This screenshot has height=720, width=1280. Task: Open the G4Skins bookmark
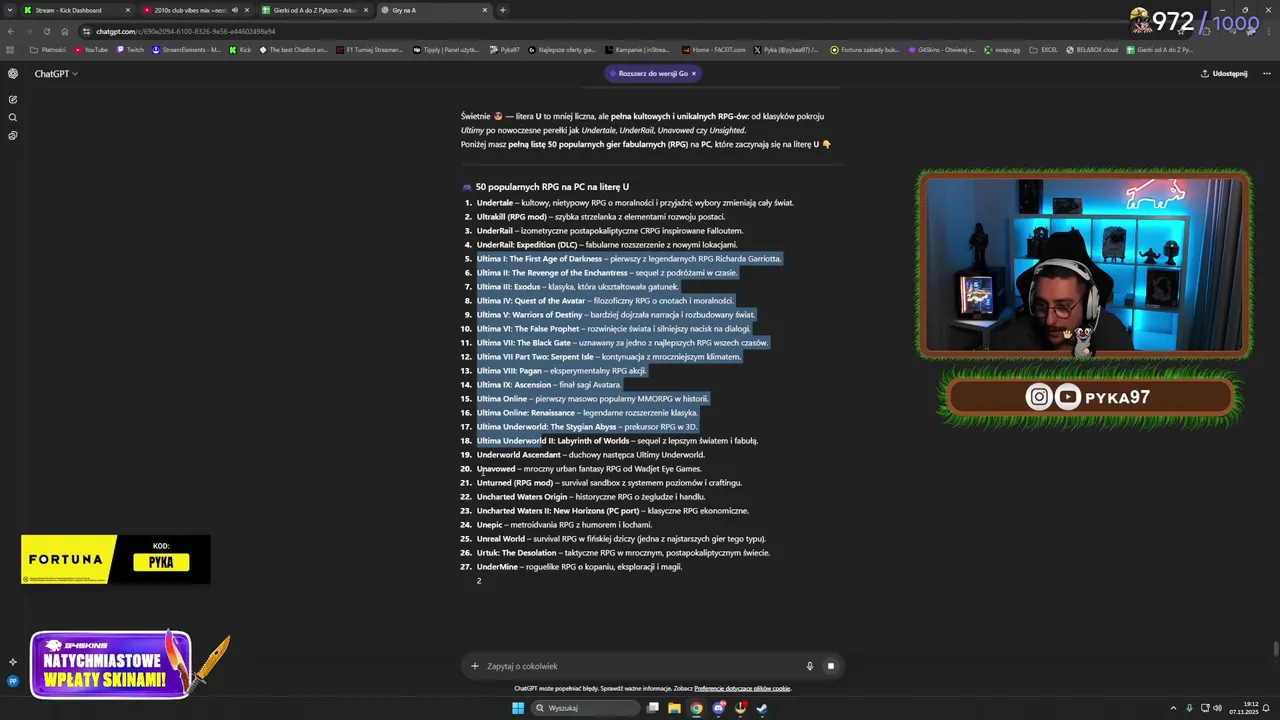(942, 49)
